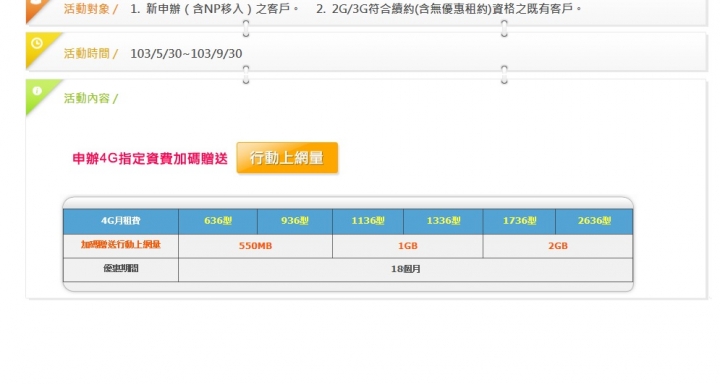Select the 活動內容 section label

pos(91,98)
